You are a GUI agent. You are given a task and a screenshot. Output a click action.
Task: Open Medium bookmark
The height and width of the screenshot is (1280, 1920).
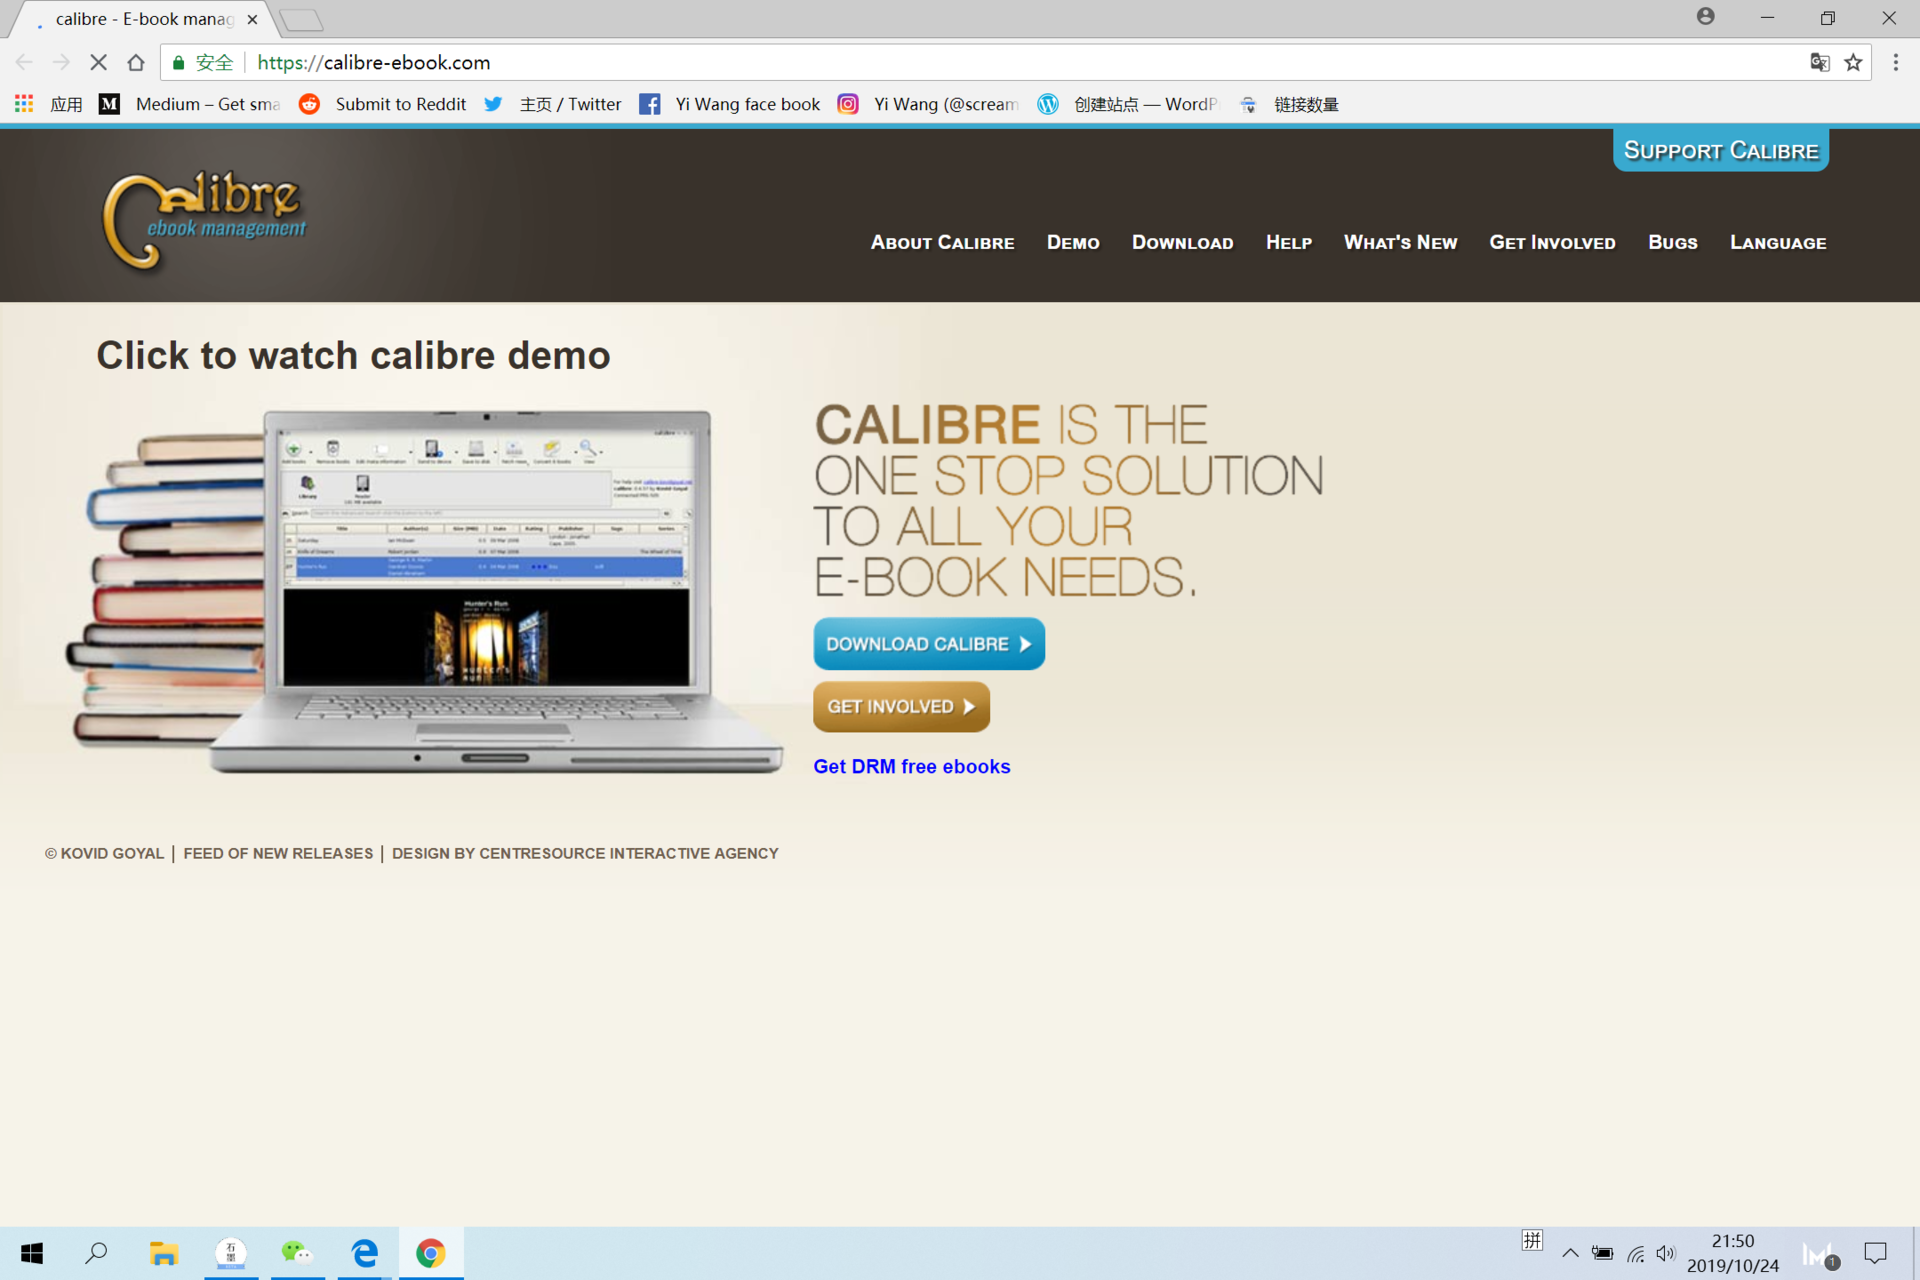tap(190, 104)
